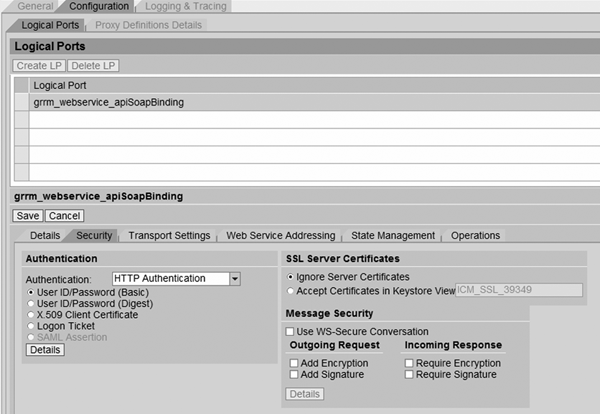Open the Web Service Addressing tab
The height and width of the screenshot is (414, 600).
[x=280, y=236]
